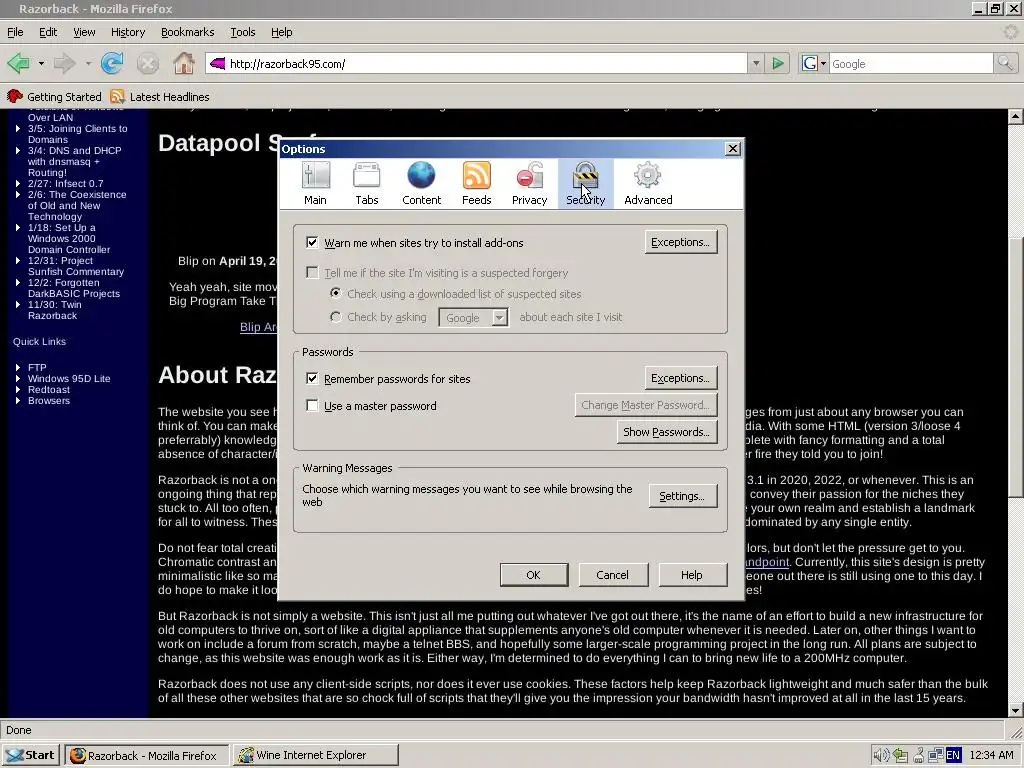The height and width of the screenshot is (768, 1024).
Task: Click the Google search input field
Action: tap(912, 63)
